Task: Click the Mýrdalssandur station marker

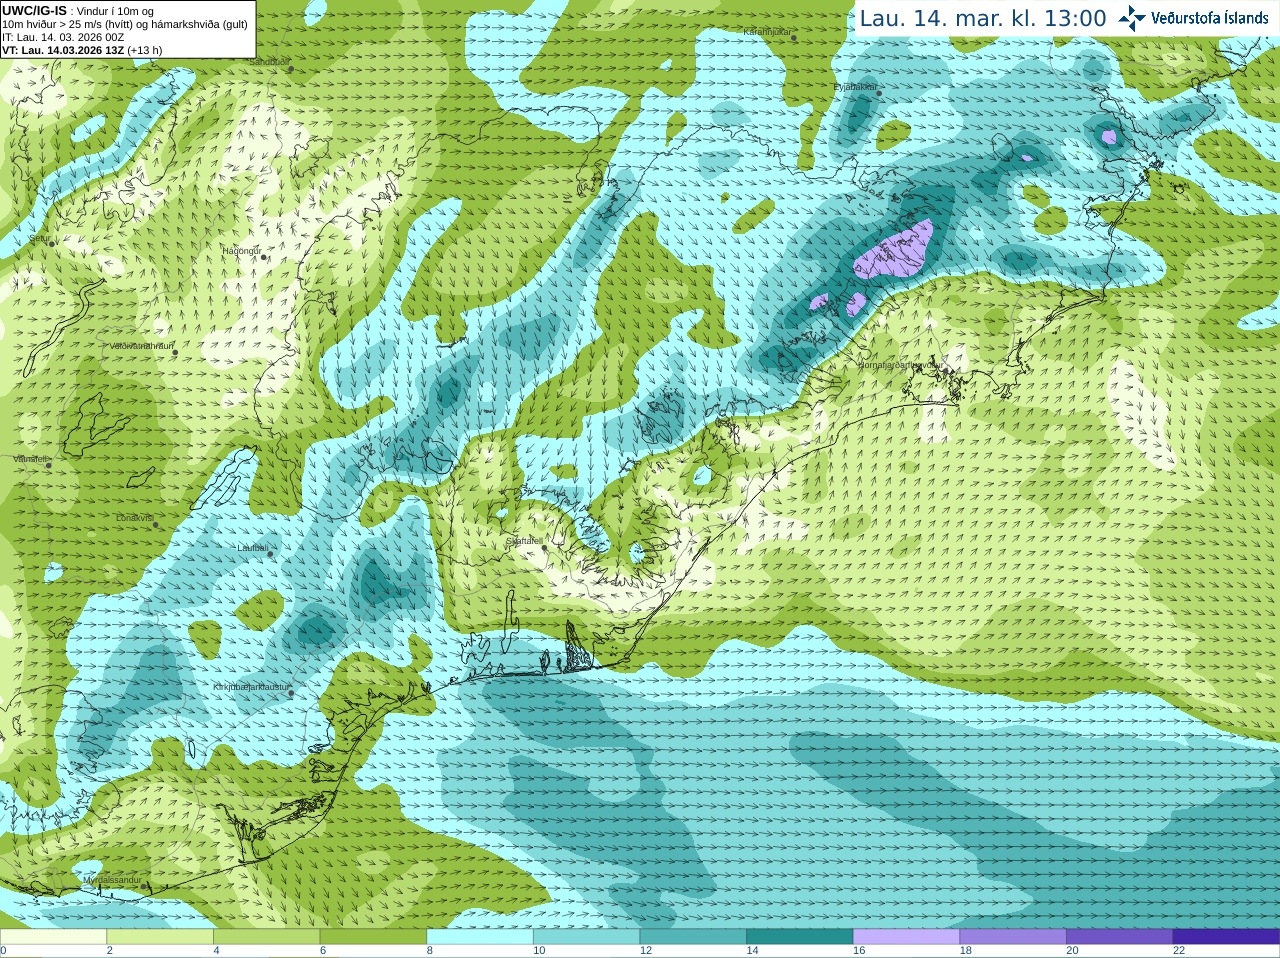Action: (x=143, y=886)
